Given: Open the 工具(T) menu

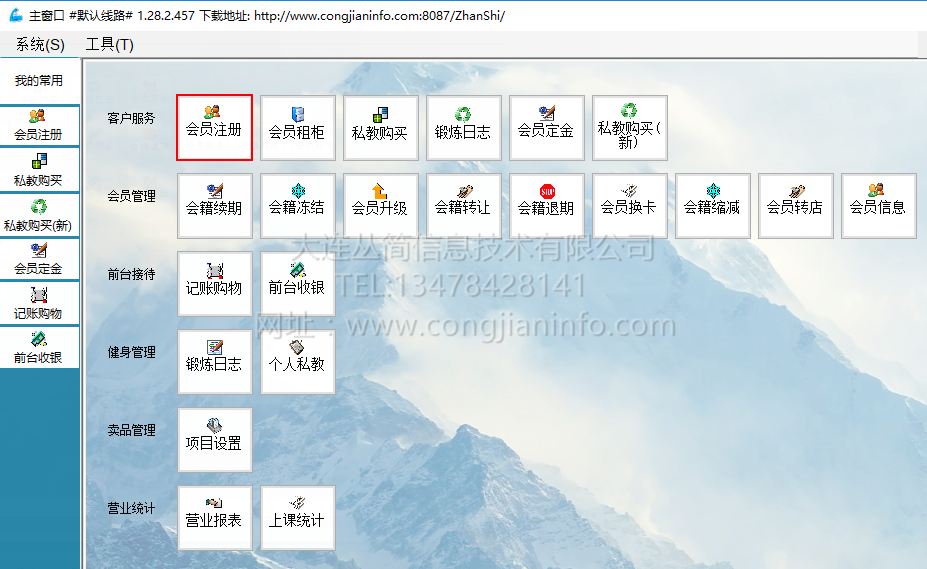Looking at the screenshot, I should [110, 44].
